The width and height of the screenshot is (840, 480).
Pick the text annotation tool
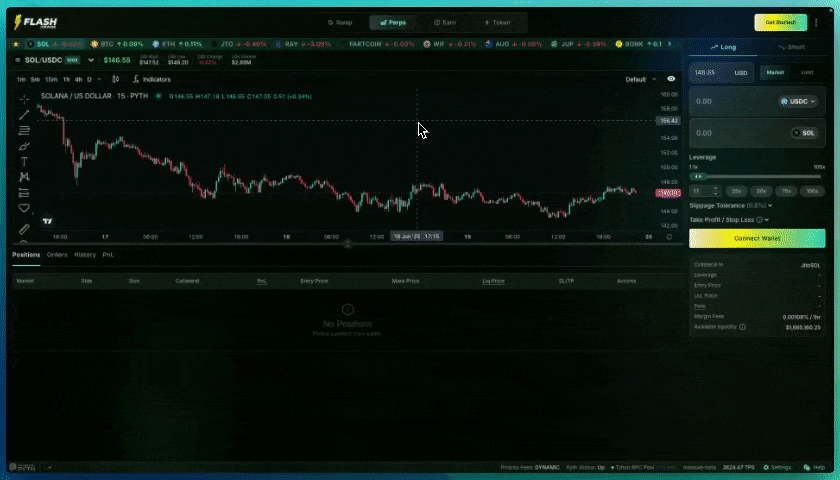(x=25, y=161)
